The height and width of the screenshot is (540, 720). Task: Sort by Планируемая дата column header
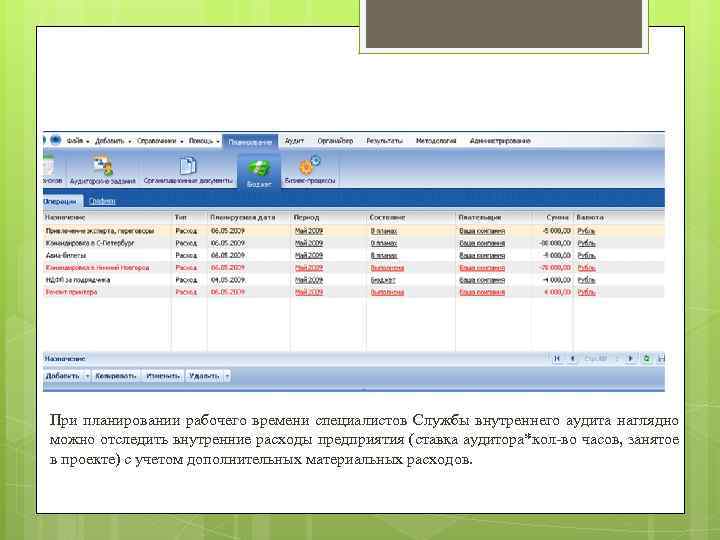[248, 217]
